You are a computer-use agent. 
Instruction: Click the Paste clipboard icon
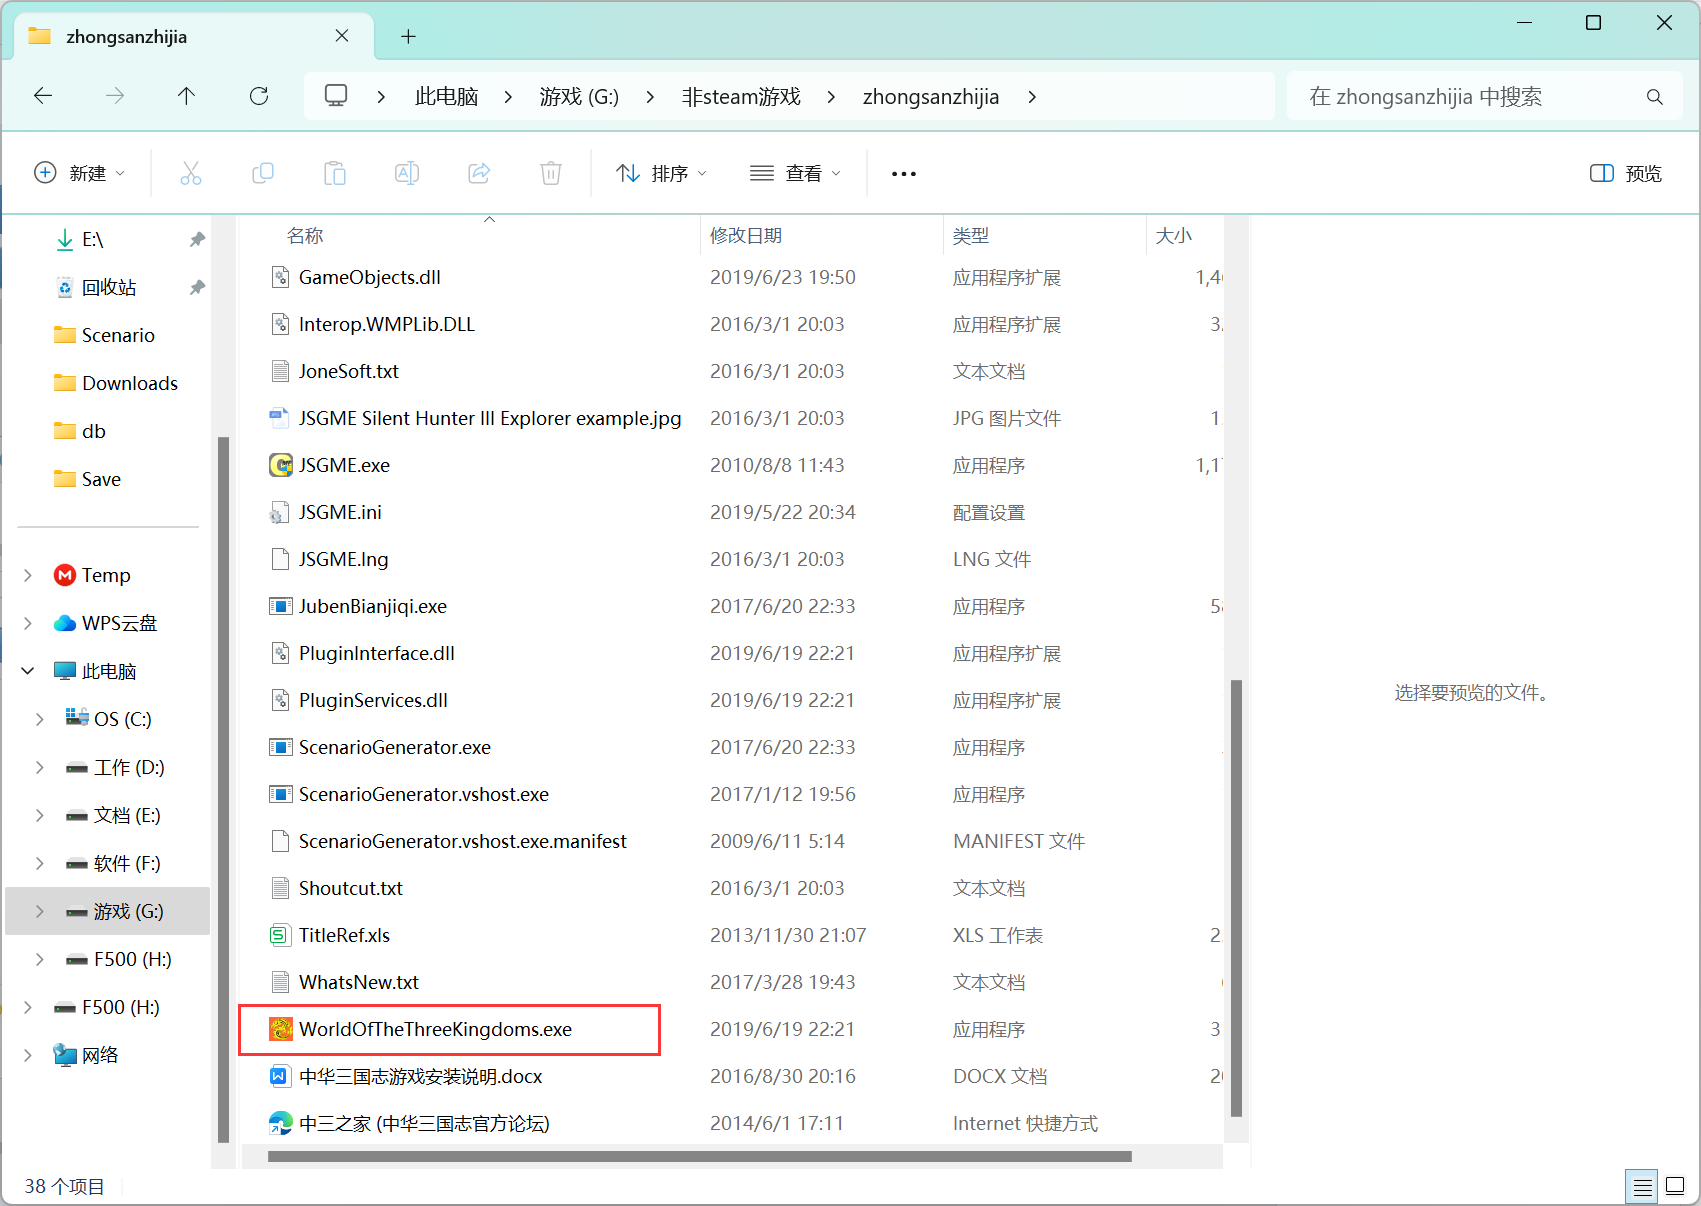tap(335, 173)
